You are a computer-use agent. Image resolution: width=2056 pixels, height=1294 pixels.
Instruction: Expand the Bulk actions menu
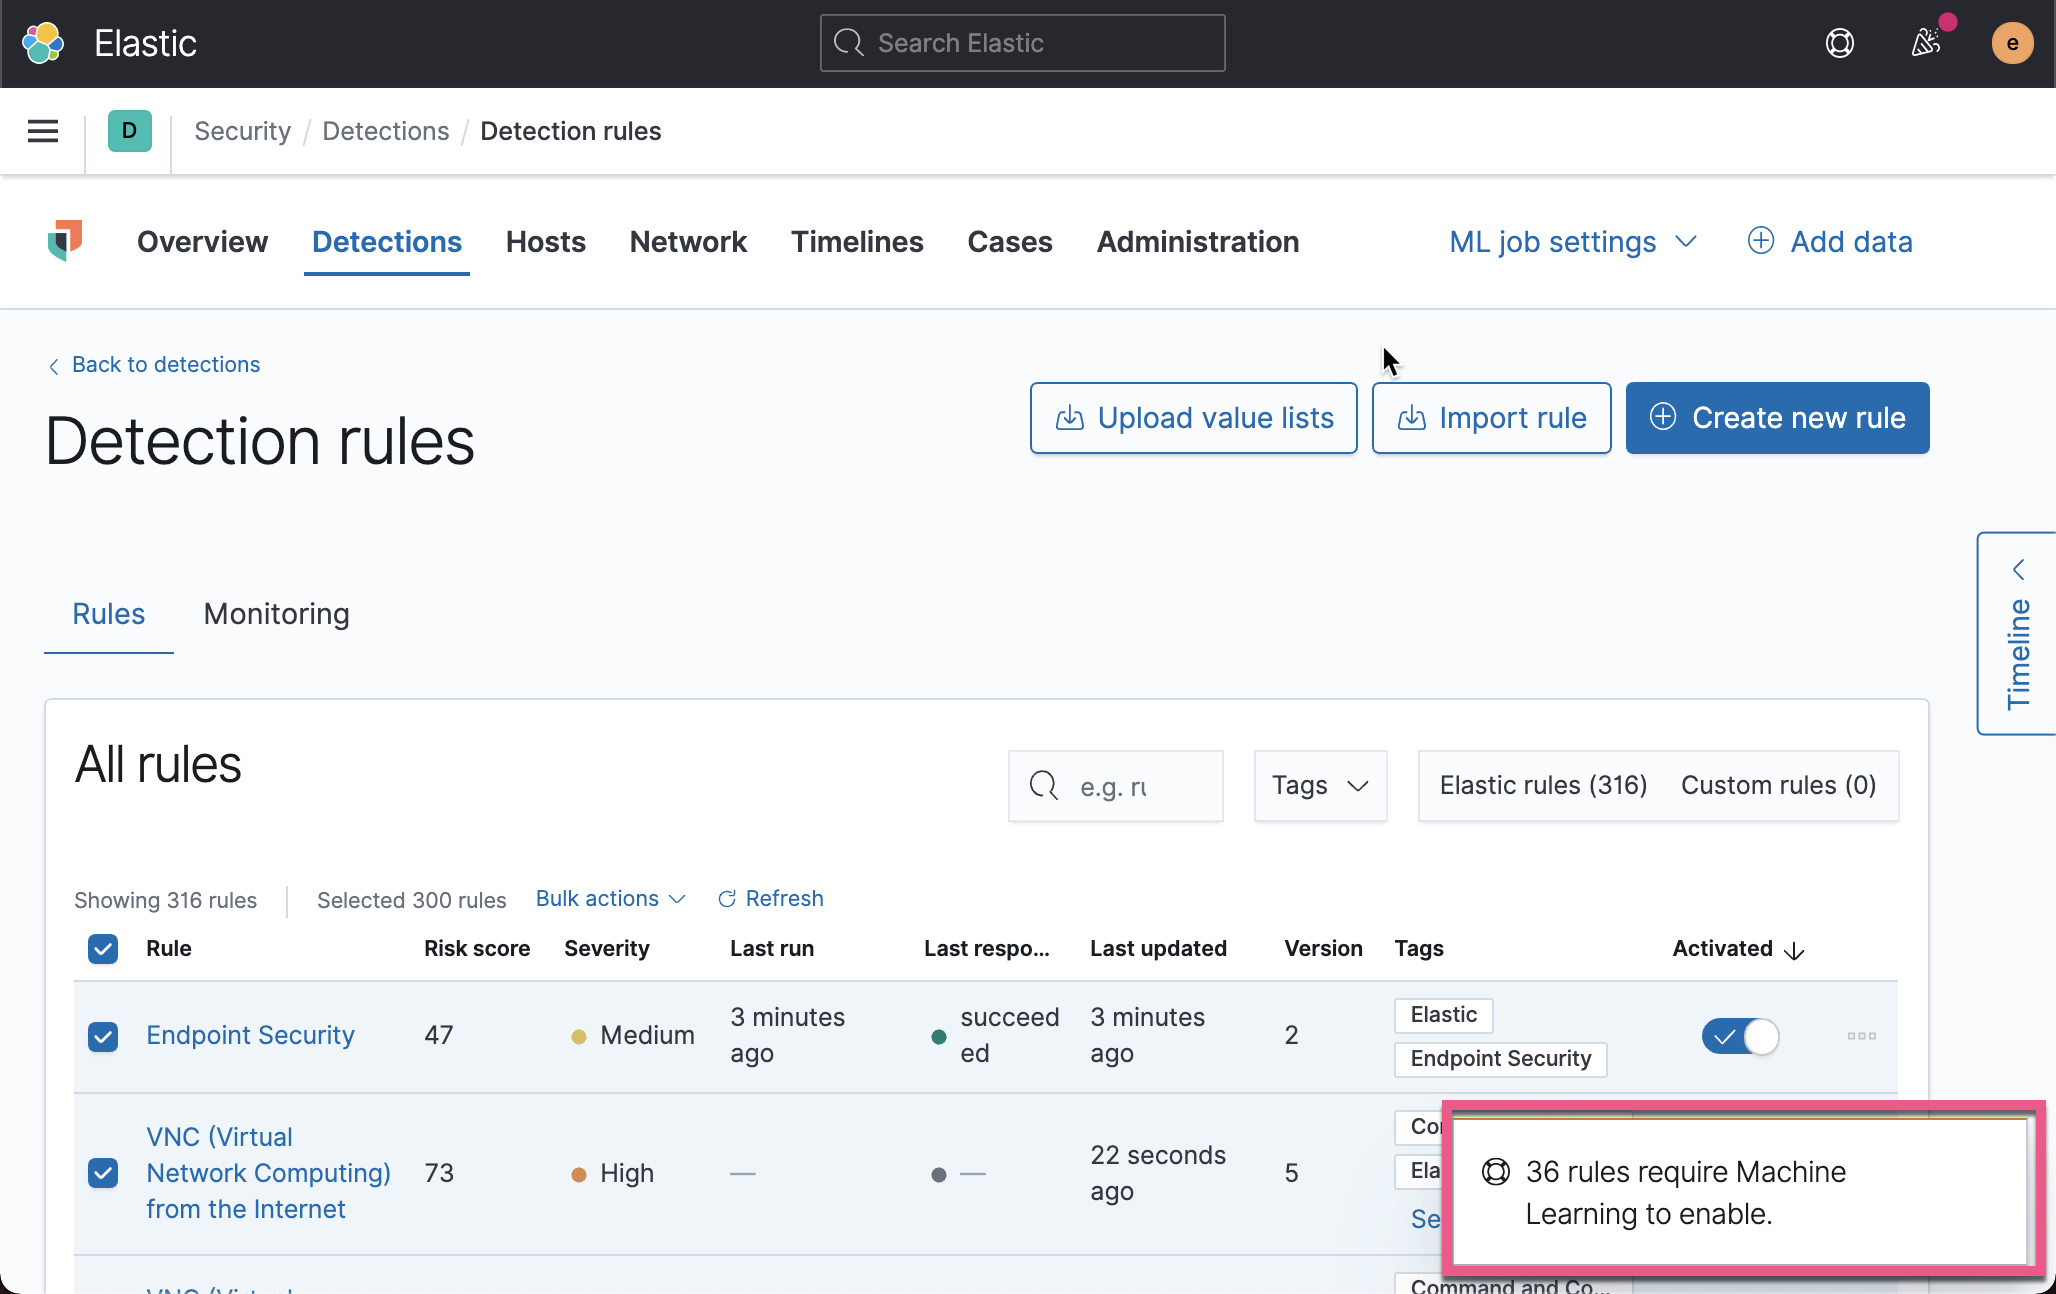(x=610, y=898)
